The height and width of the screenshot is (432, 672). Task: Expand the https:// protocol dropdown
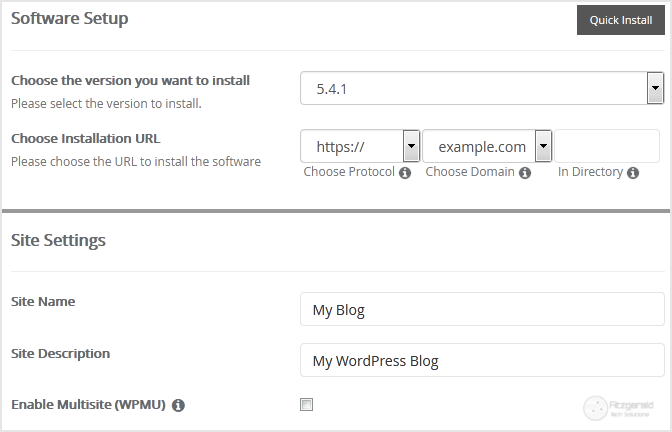(x=410, y=147)
